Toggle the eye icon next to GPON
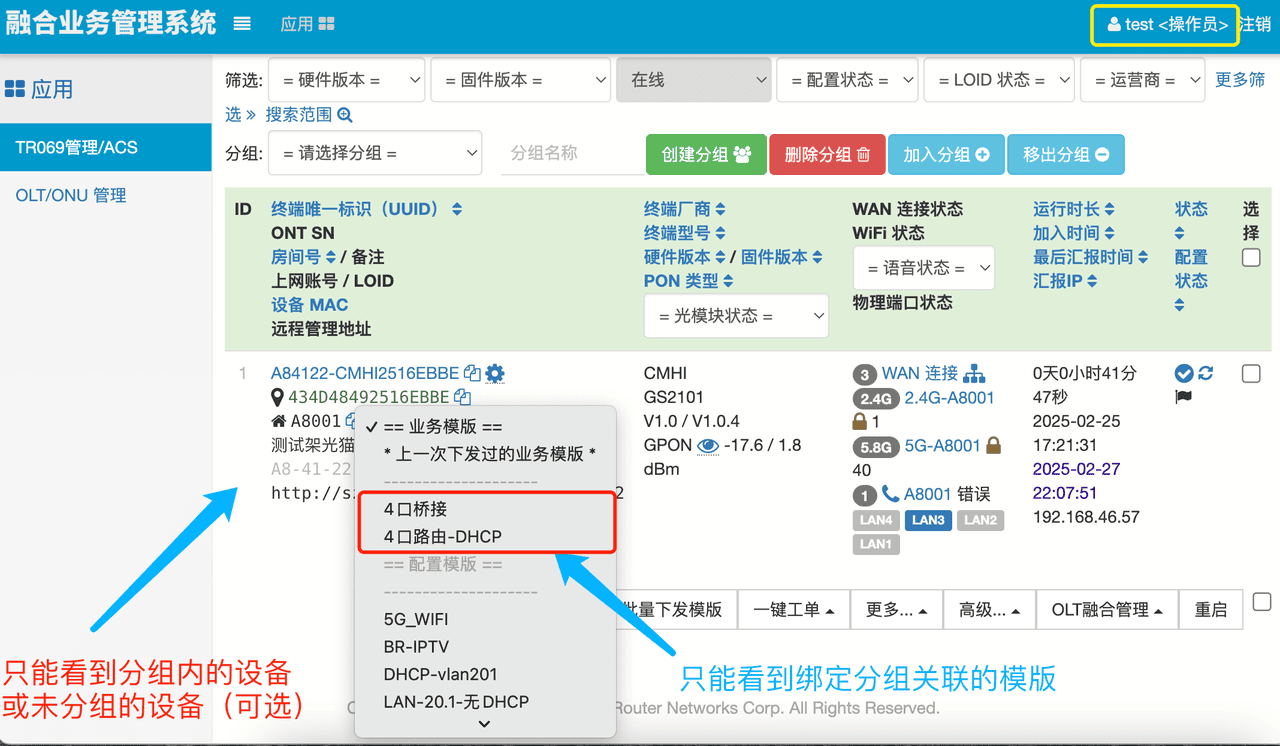Image resolution: width=1280 pixels, height=746 pixels. tap(708, 446)
